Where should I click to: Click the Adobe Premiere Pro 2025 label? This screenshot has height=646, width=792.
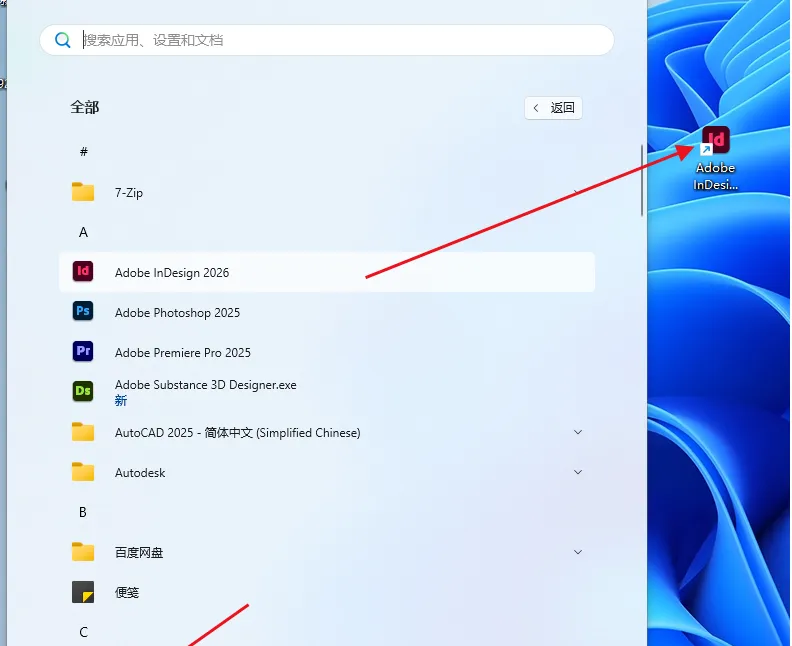(x=183, y=353)
